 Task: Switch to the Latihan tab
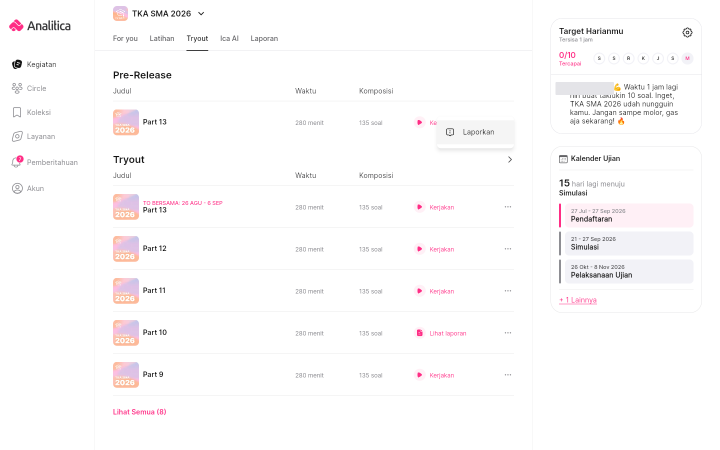coord(162,39)
